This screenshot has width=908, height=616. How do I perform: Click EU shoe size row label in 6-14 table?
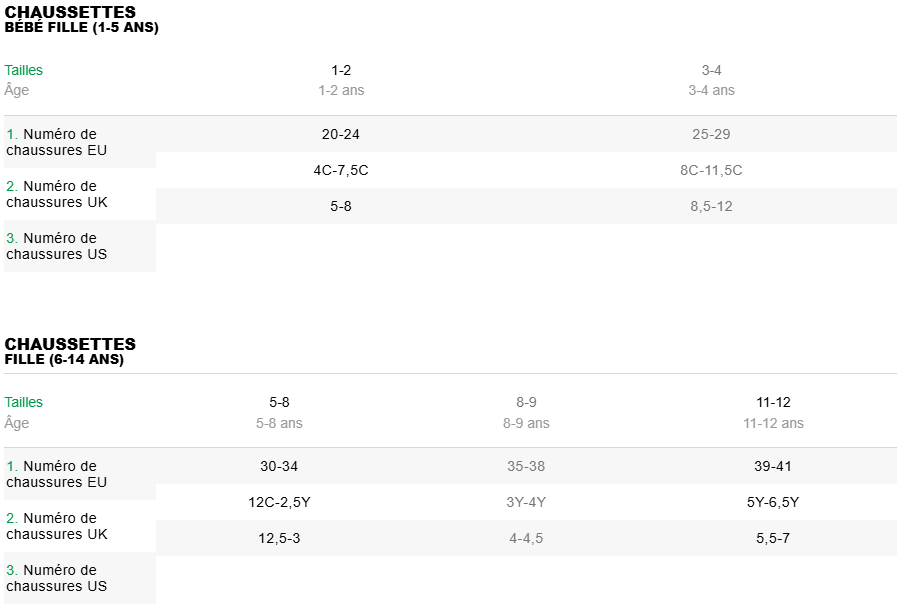pos(57,474)
